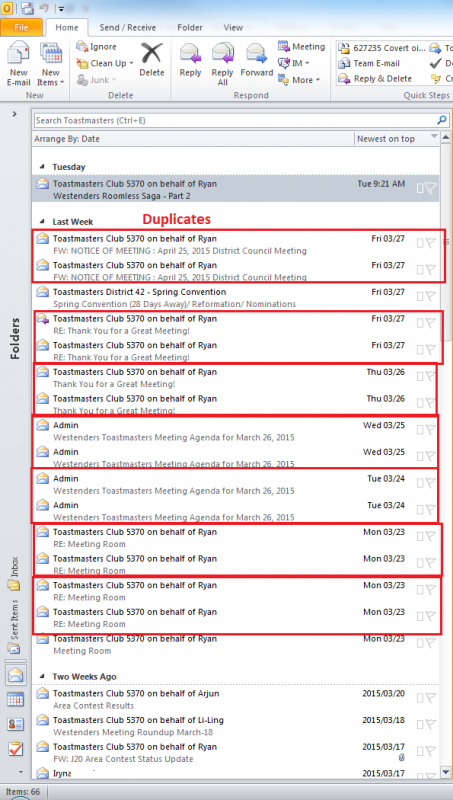Click envelope icon of Area Contest Results

(43, 693)
